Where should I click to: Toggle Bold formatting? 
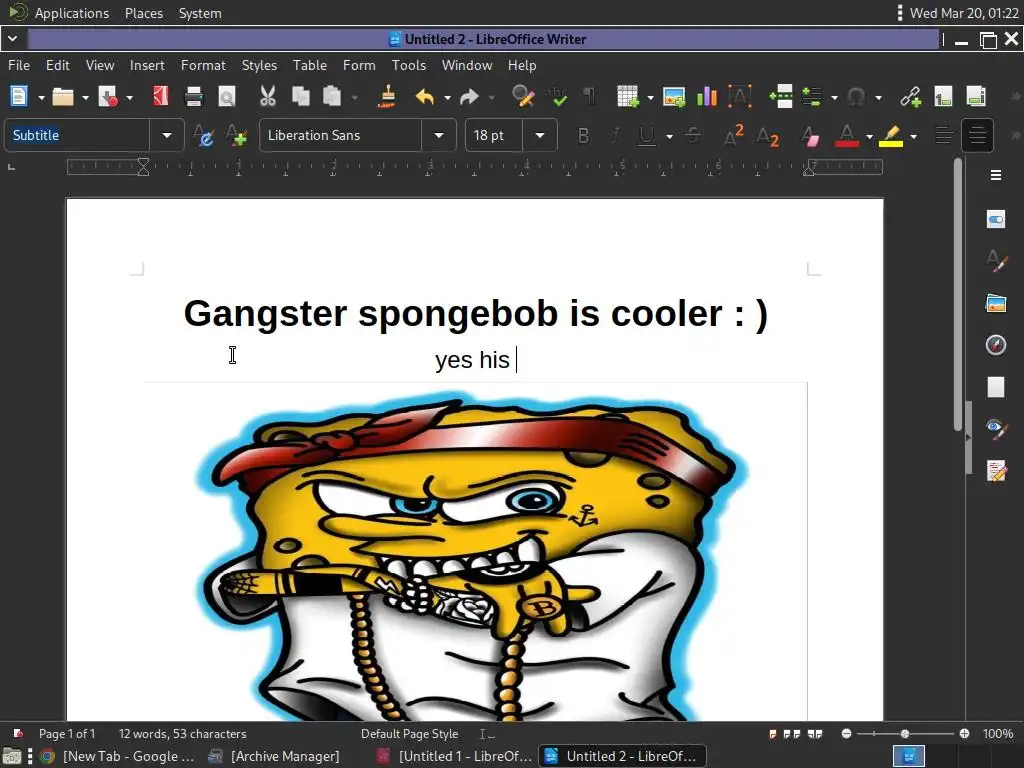583,136
